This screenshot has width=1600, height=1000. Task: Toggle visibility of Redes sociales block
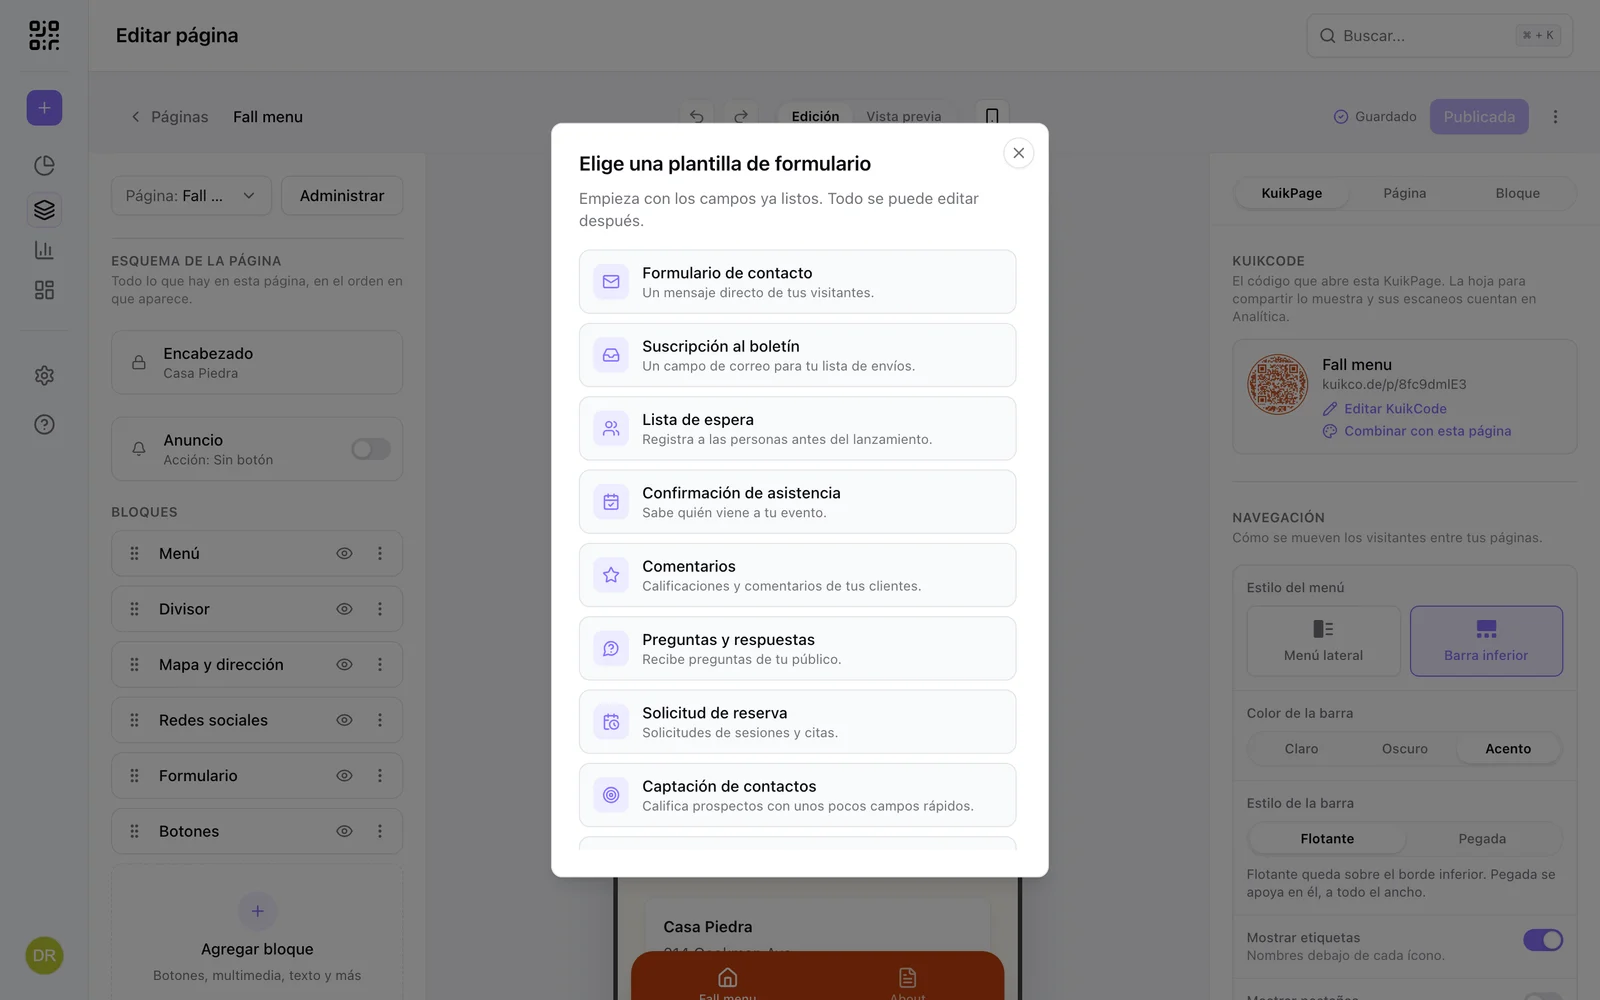344,720
